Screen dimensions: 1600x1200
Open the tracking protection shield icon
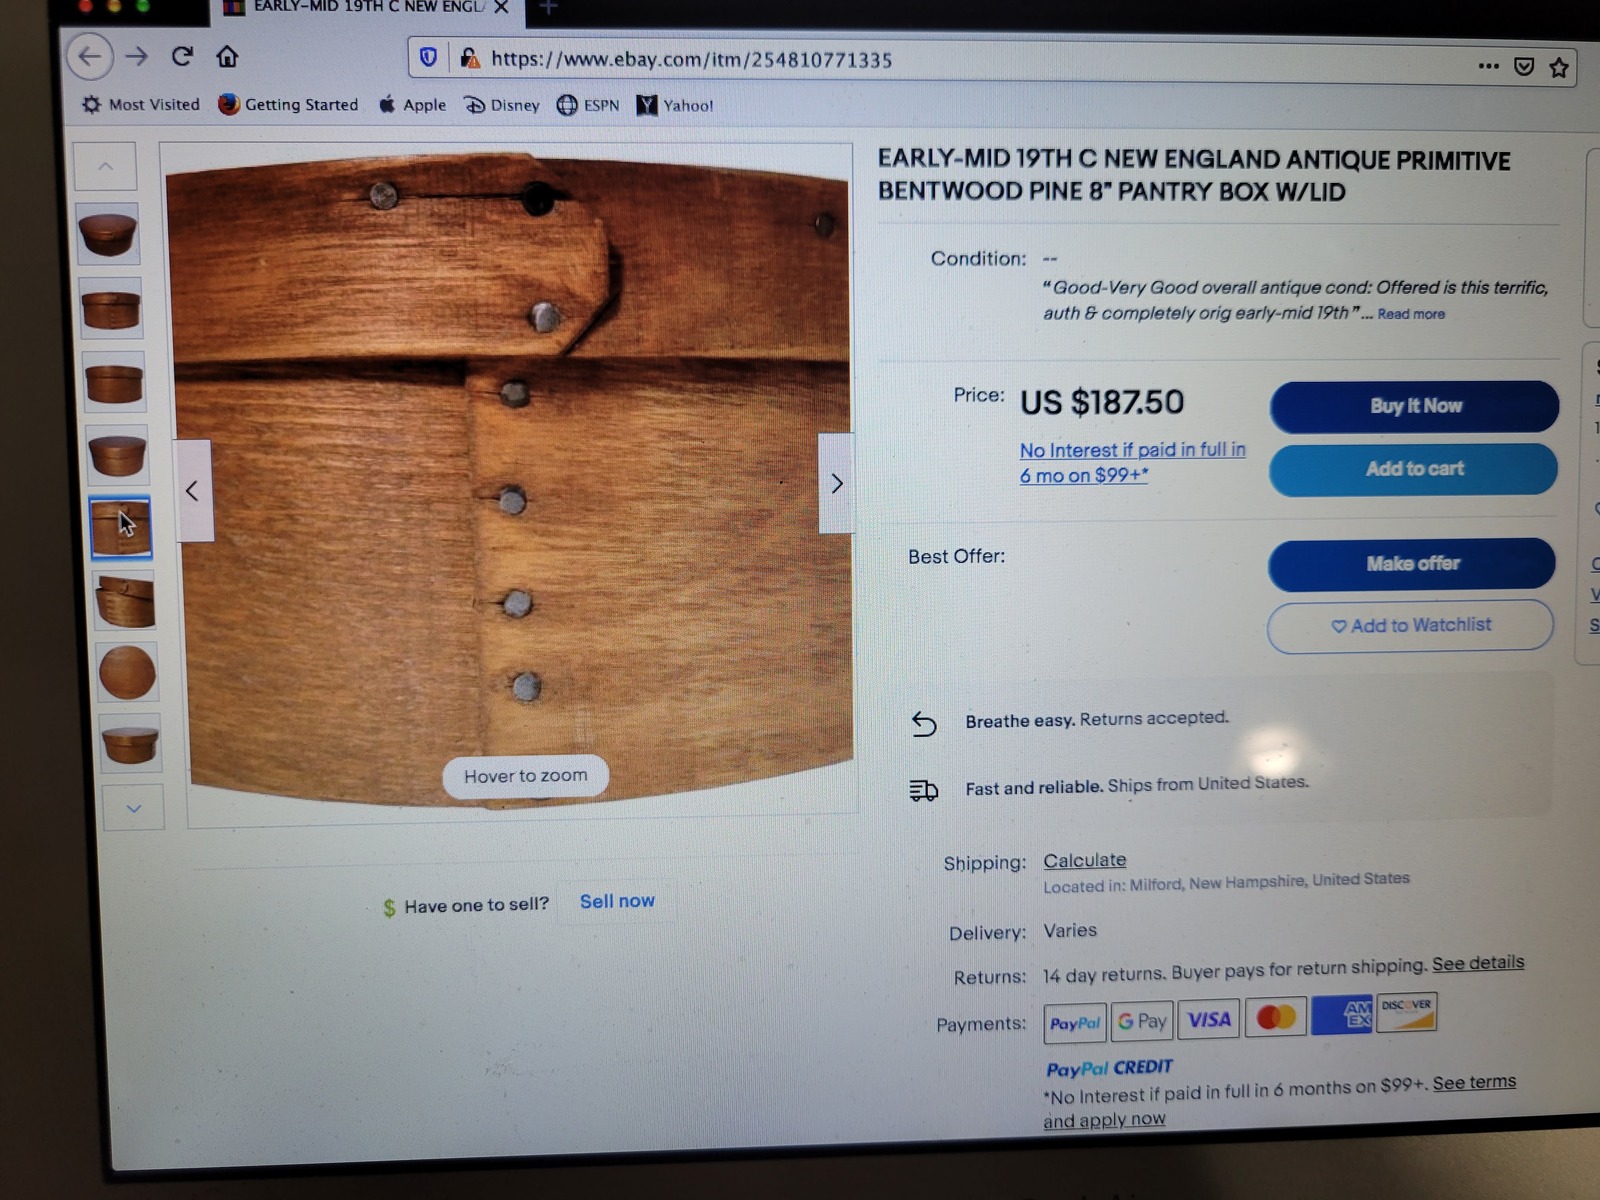[x=428, y=58]
